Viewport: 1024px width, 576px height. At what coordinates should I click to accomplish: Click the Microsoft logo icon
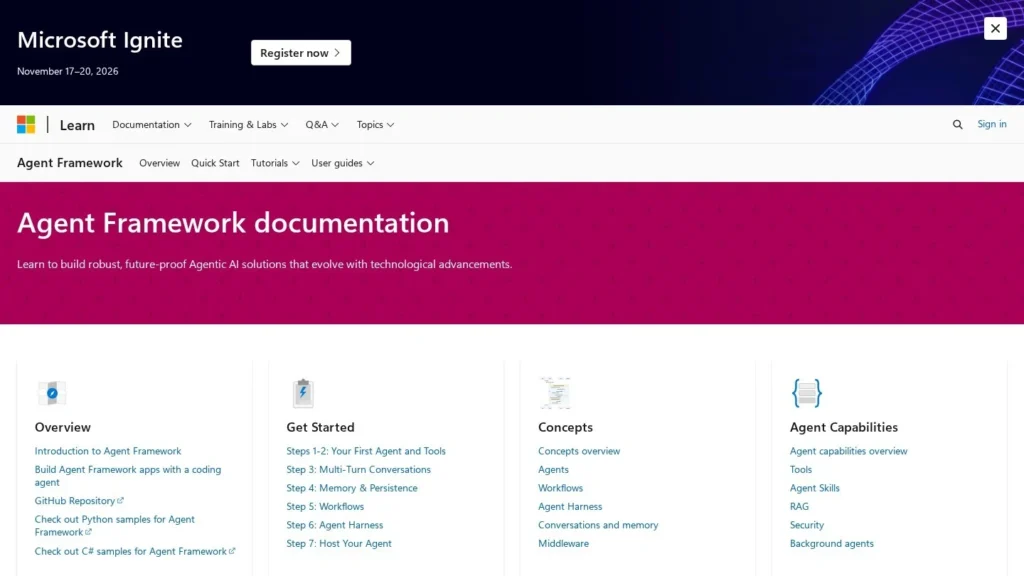(x=26, y=124)
